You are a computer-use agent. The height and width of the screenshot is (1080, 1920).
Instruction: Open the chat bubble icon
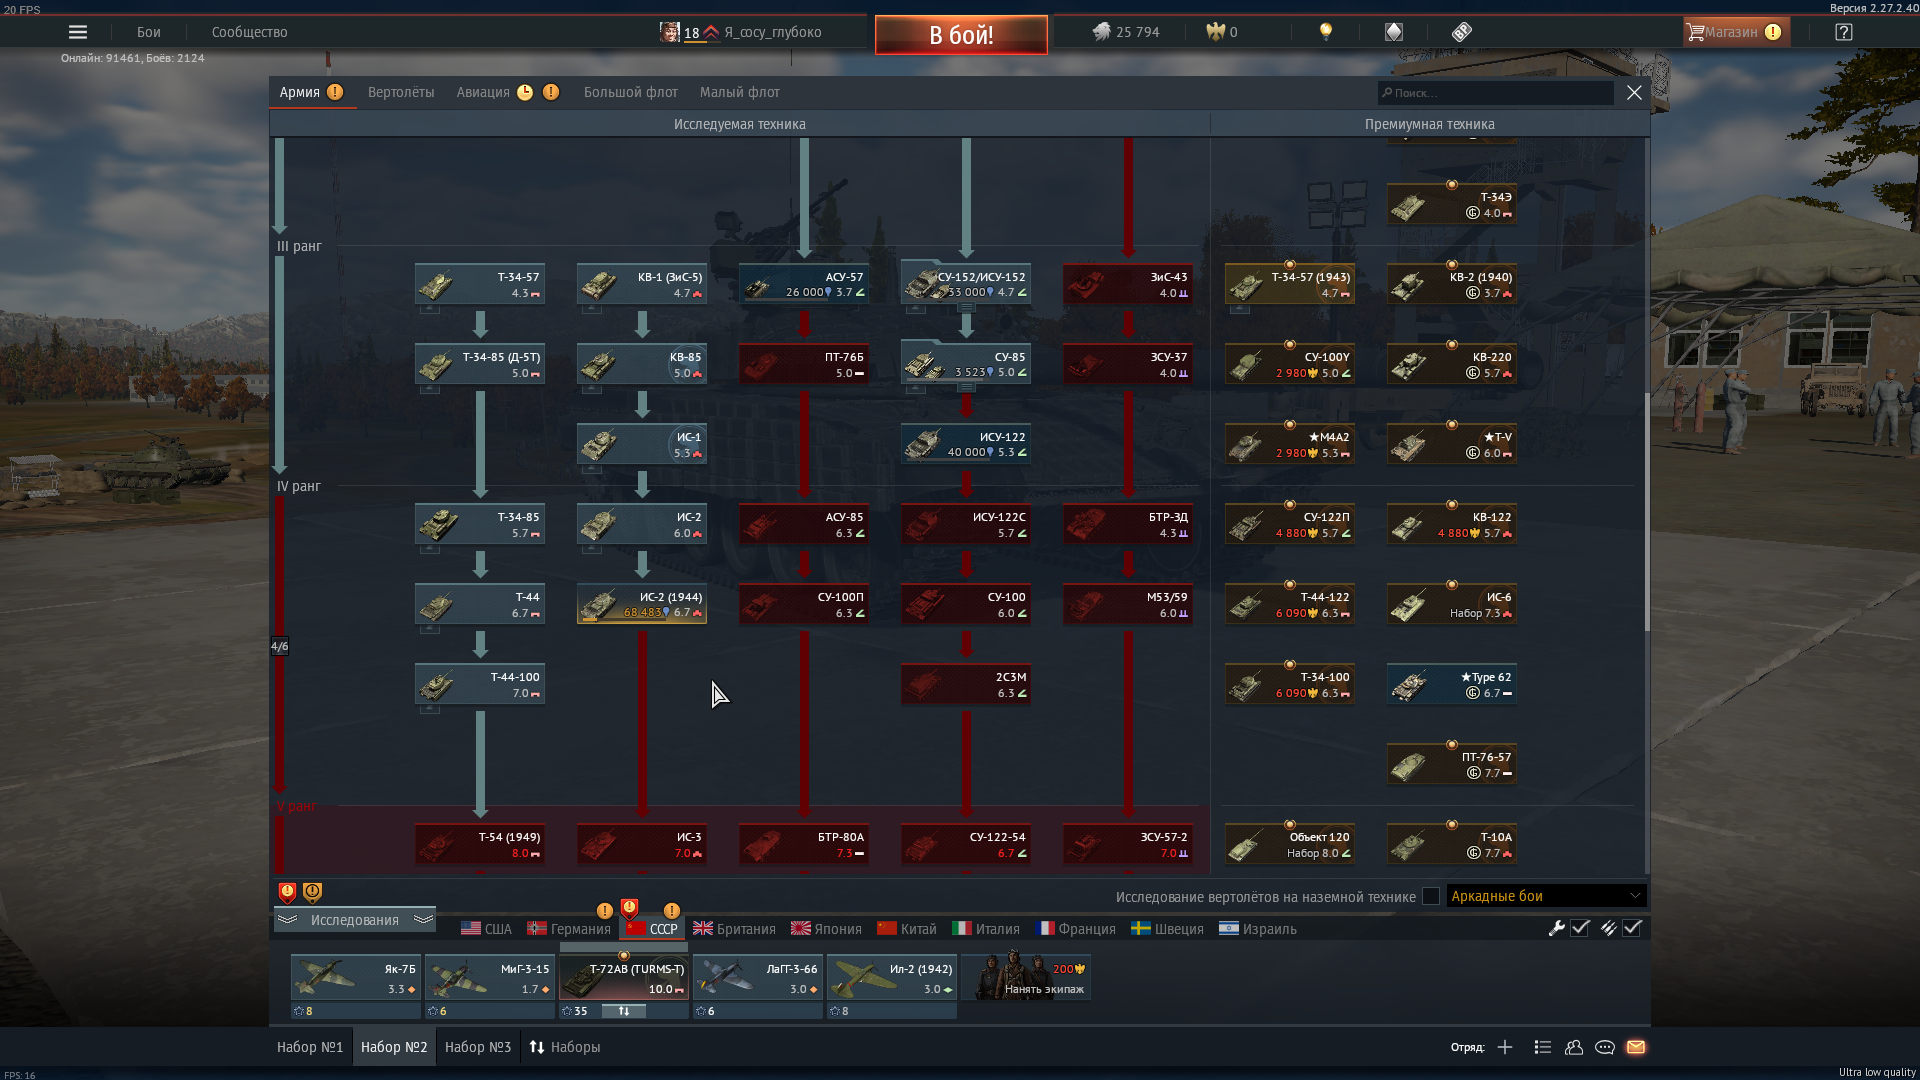click(x=1605, y=1047)
